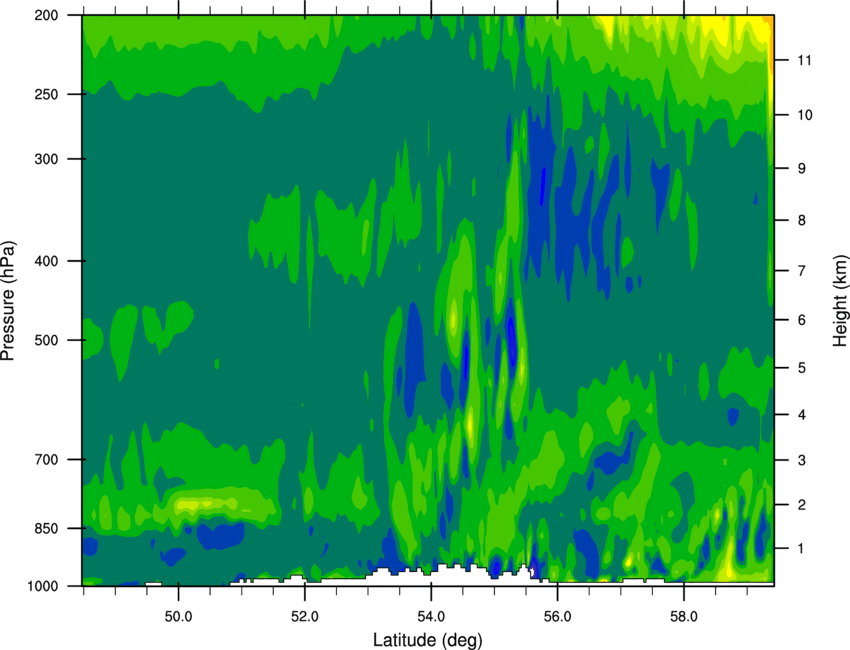Click the 56.0 latitude tick label
The height and width of the screenshot is (650, 850).
coord(558,617)
